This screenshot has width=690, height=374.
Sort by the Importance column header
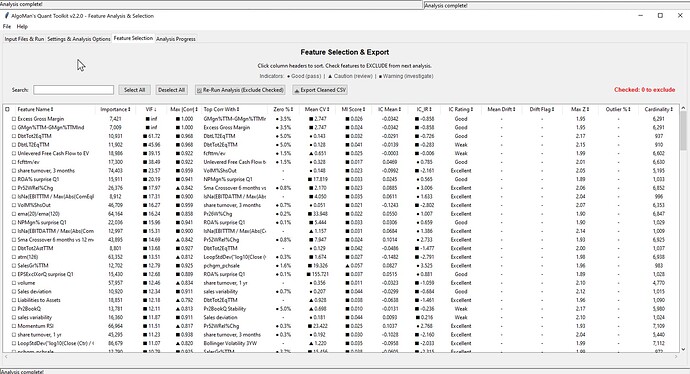click(115, 109)
